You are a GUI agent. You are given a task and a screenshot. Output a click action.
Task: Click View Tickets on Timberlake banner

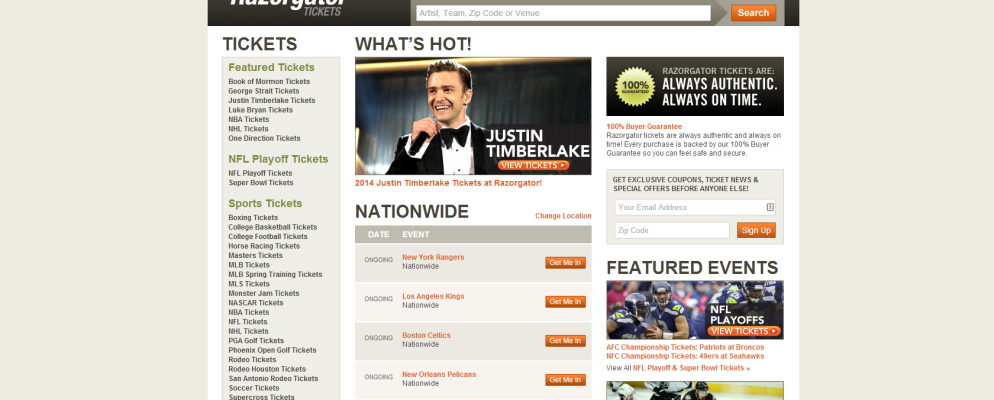click(x=533, y=165)
